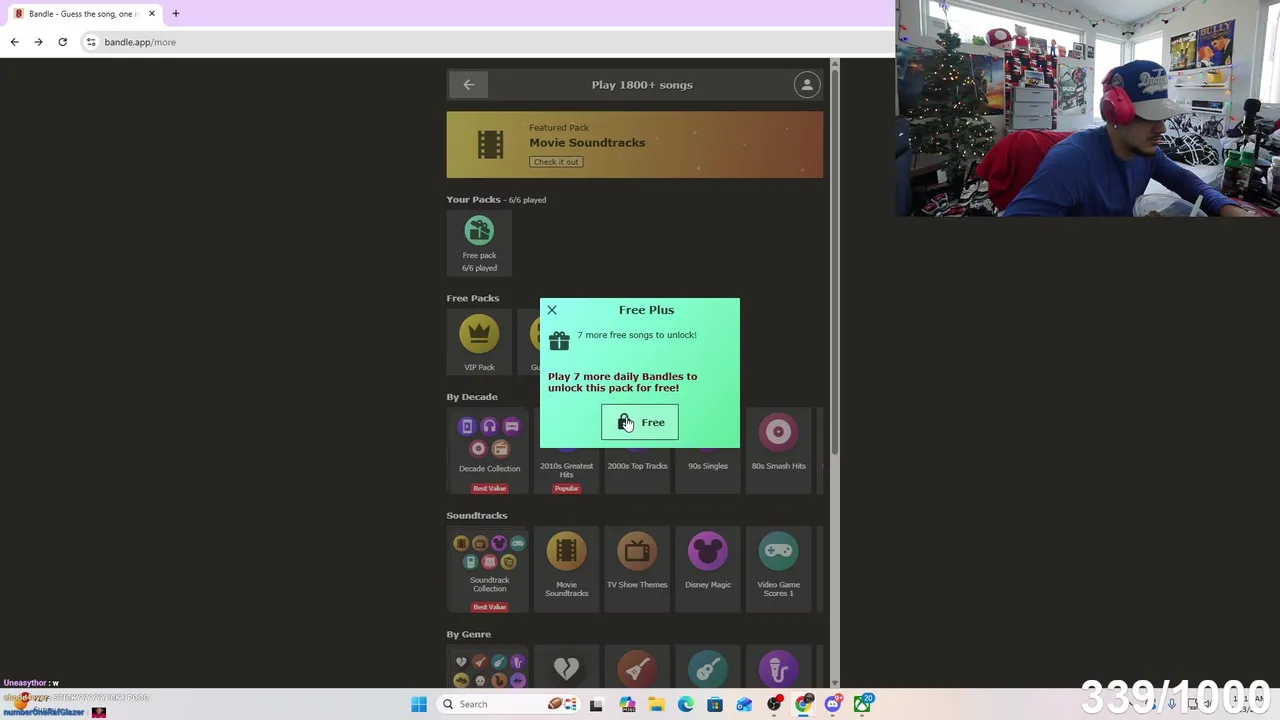Click the Free unlock button
This screenshot has width=1280, height=720.
640,422
